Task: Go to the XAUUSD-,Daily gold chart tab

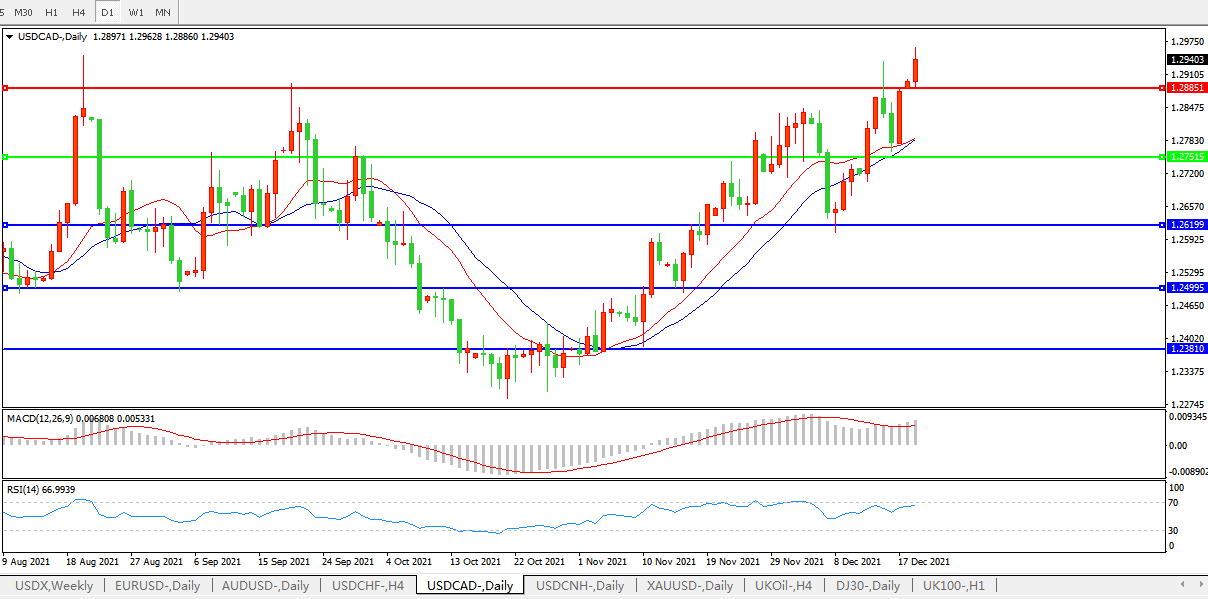Action: tap(689, 586)
